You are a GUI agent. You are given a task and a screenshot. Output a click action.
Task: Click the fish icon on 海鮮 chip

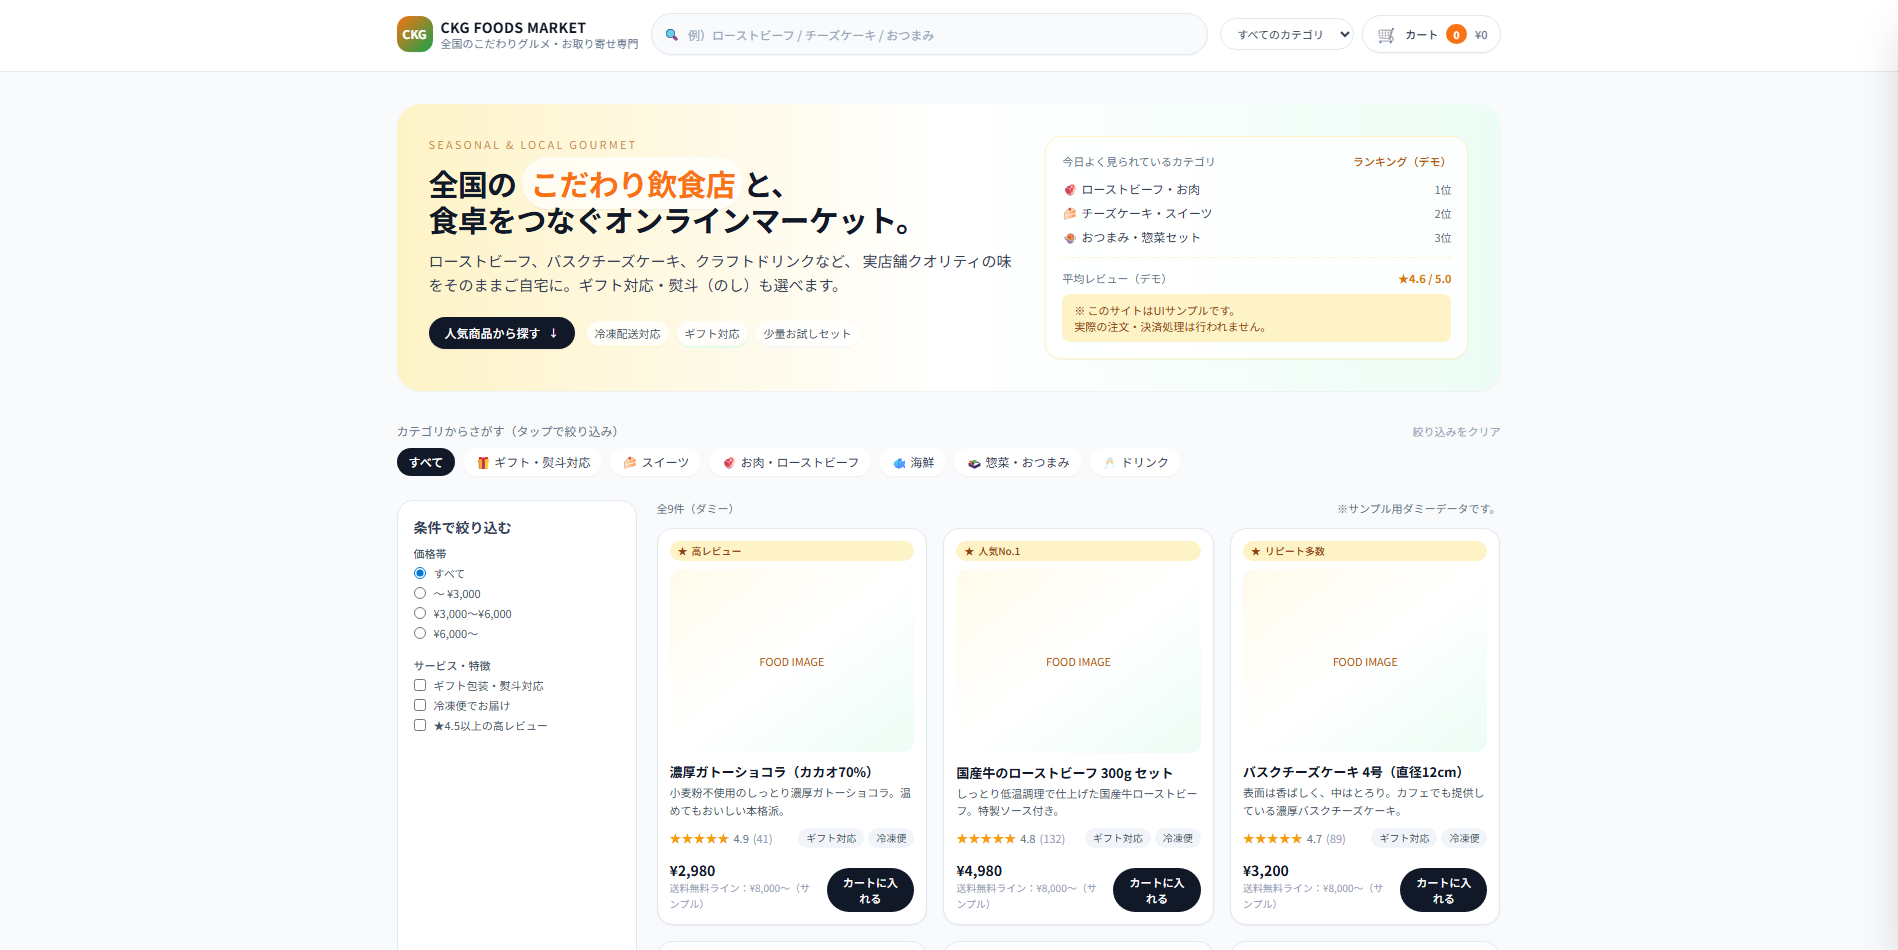click(897, 462)
